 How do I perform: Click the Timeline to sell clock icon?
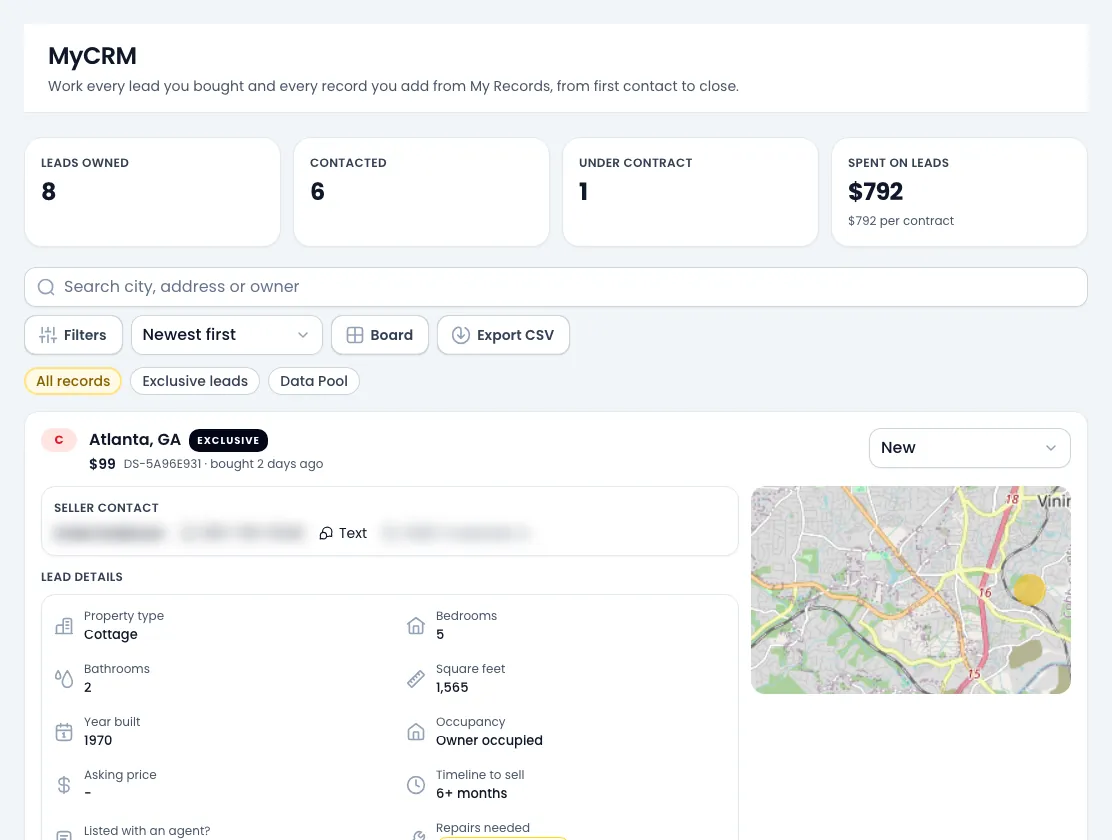(416, 785)
